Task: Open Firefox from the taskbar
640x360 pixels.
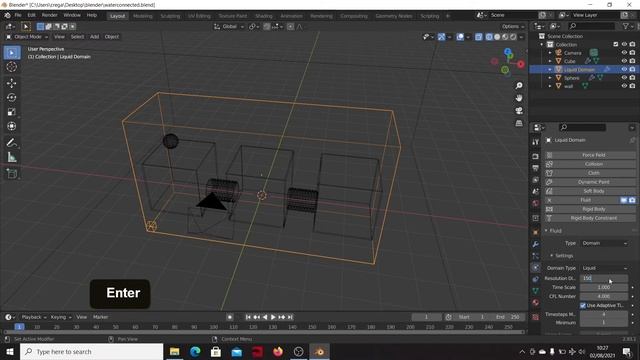Action: pyautogui.click(x=278, y=351)
